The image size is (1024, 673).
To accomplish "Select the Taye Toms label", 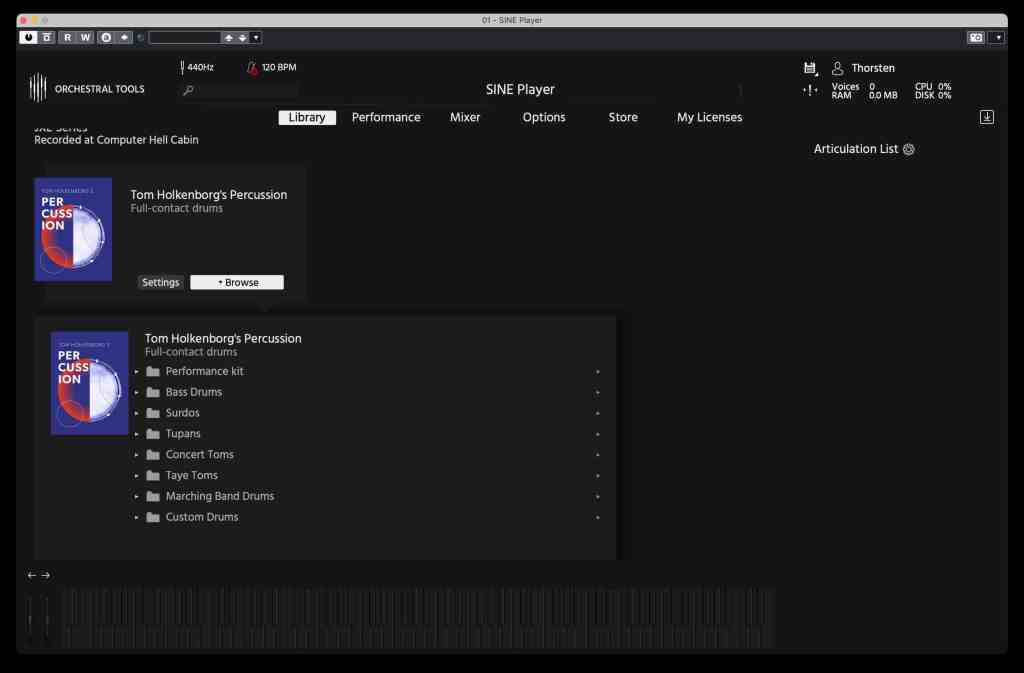I will [191, 476].
